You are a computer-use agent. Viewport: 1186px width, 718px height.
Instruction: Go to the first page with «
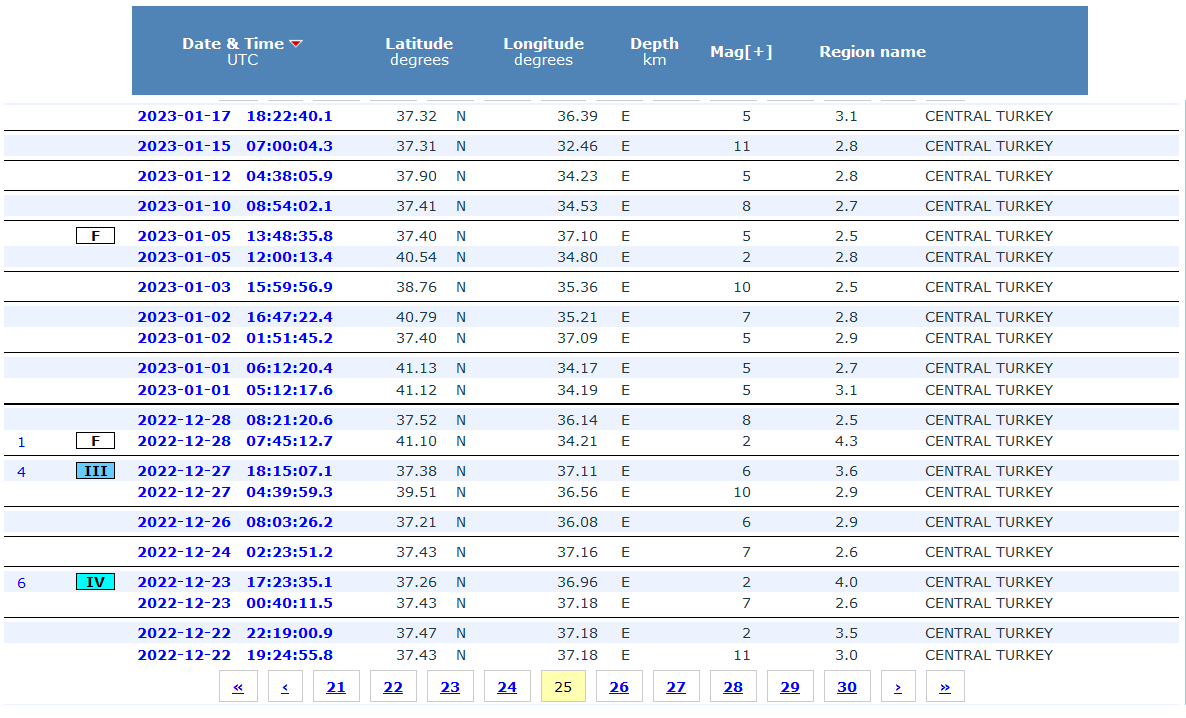click(238, 687)
